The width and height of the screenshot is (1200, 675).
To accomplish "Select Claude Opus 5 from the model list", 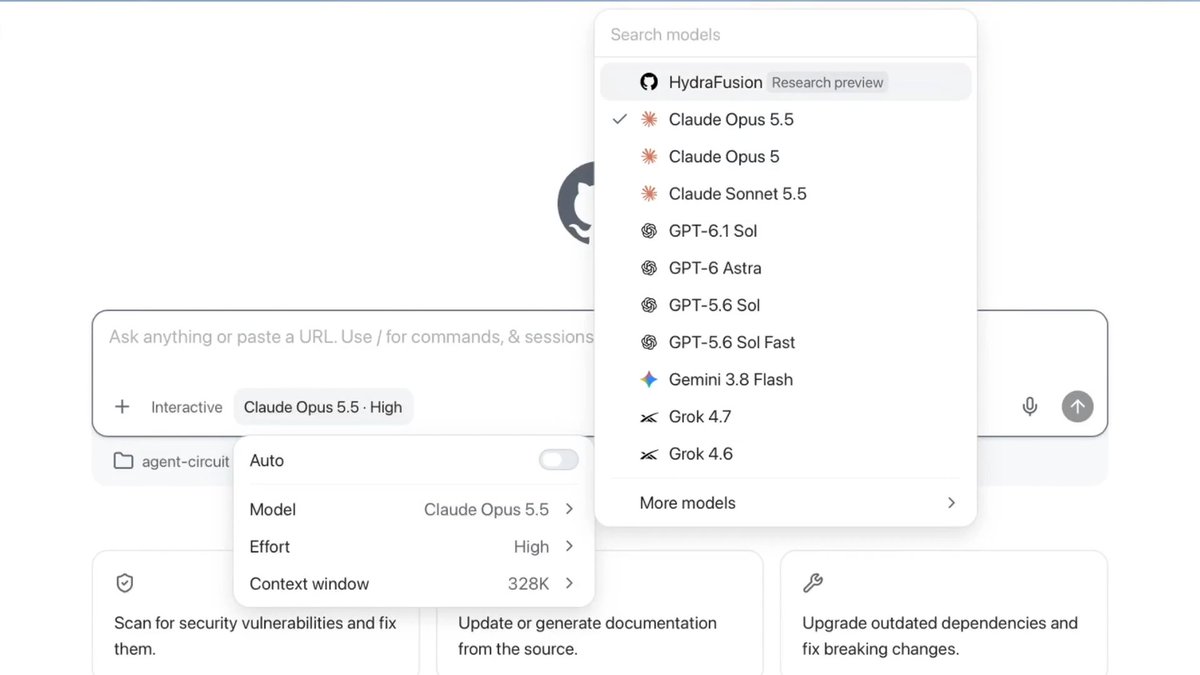I will (786, 156).
